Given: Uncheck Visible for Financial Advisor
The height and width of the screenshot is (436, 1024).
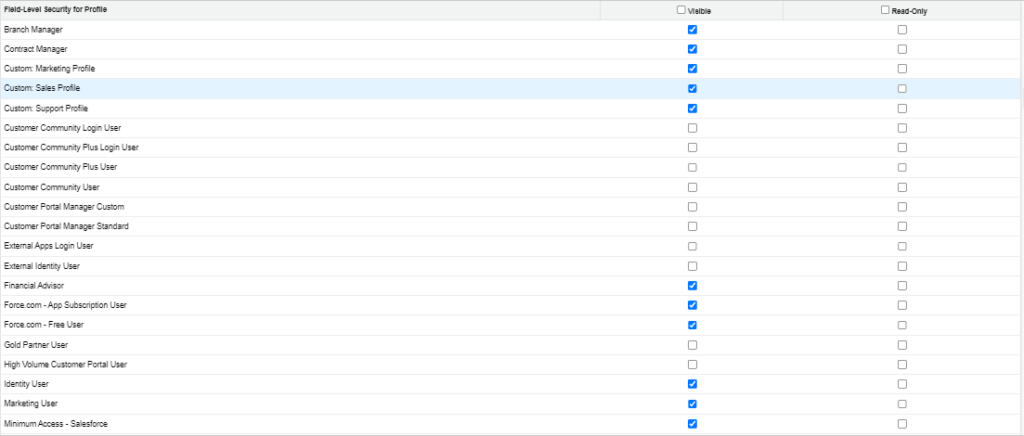Looking at the screenshot, I should (692, 286).
